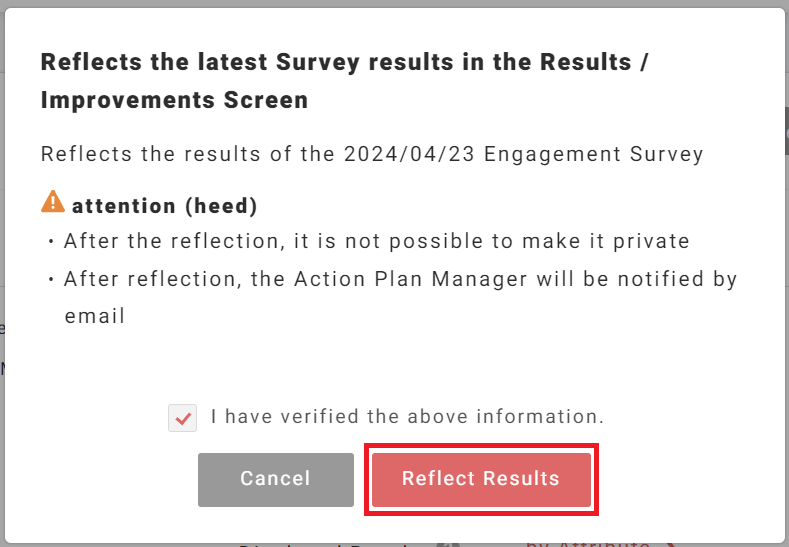This screenshot has height=547, width=789.
Task: Click the dimmed backdrop right of the dialog
Action: pyautogui.click(x=787, y=300)
